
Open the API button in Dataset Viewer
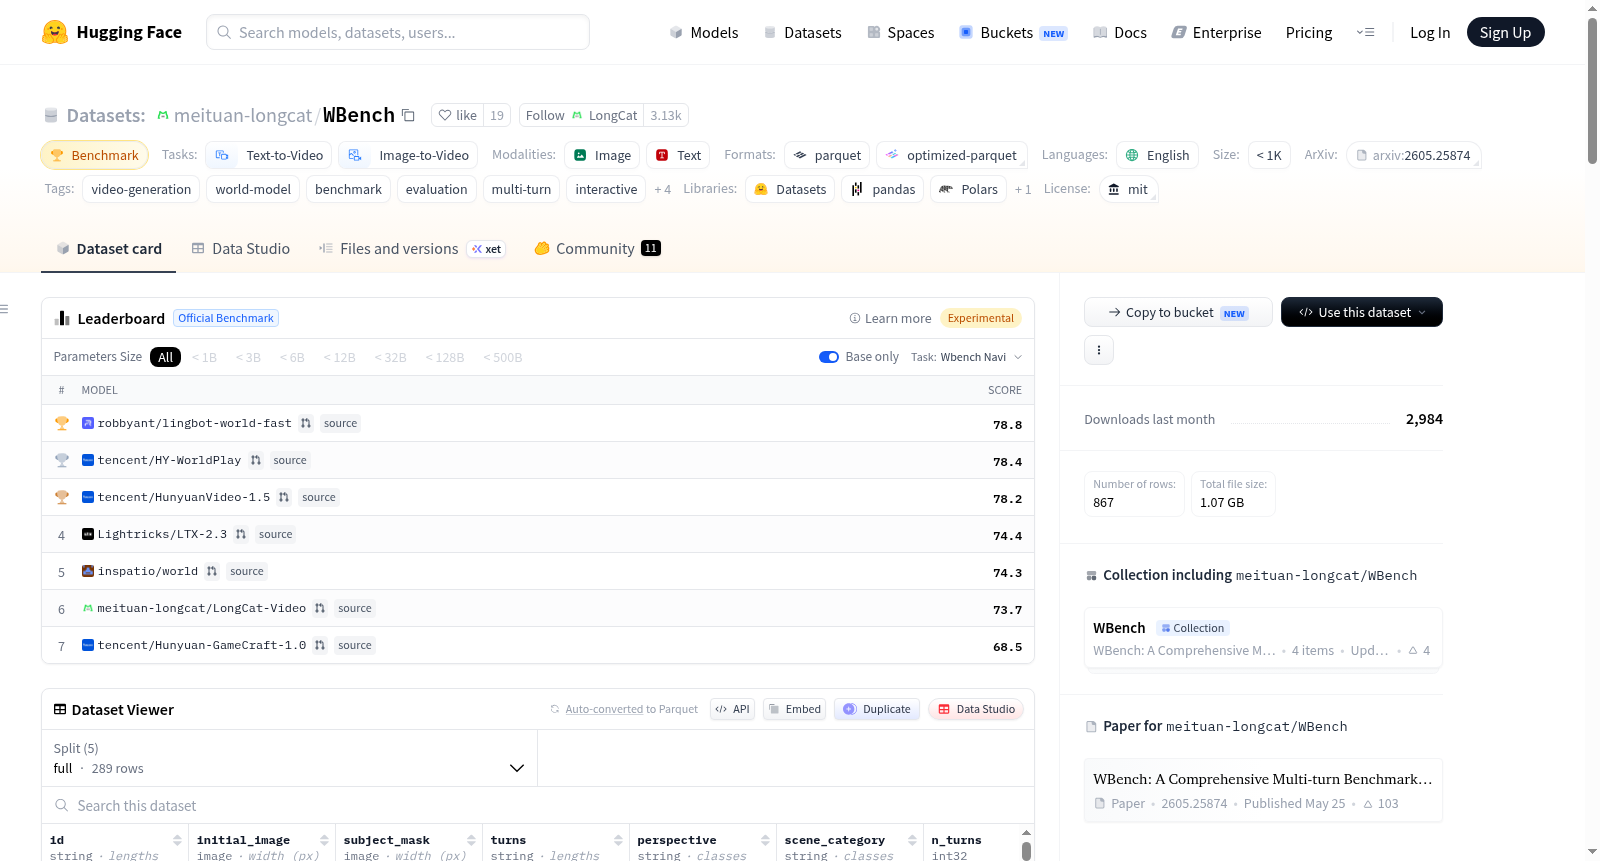732,709
